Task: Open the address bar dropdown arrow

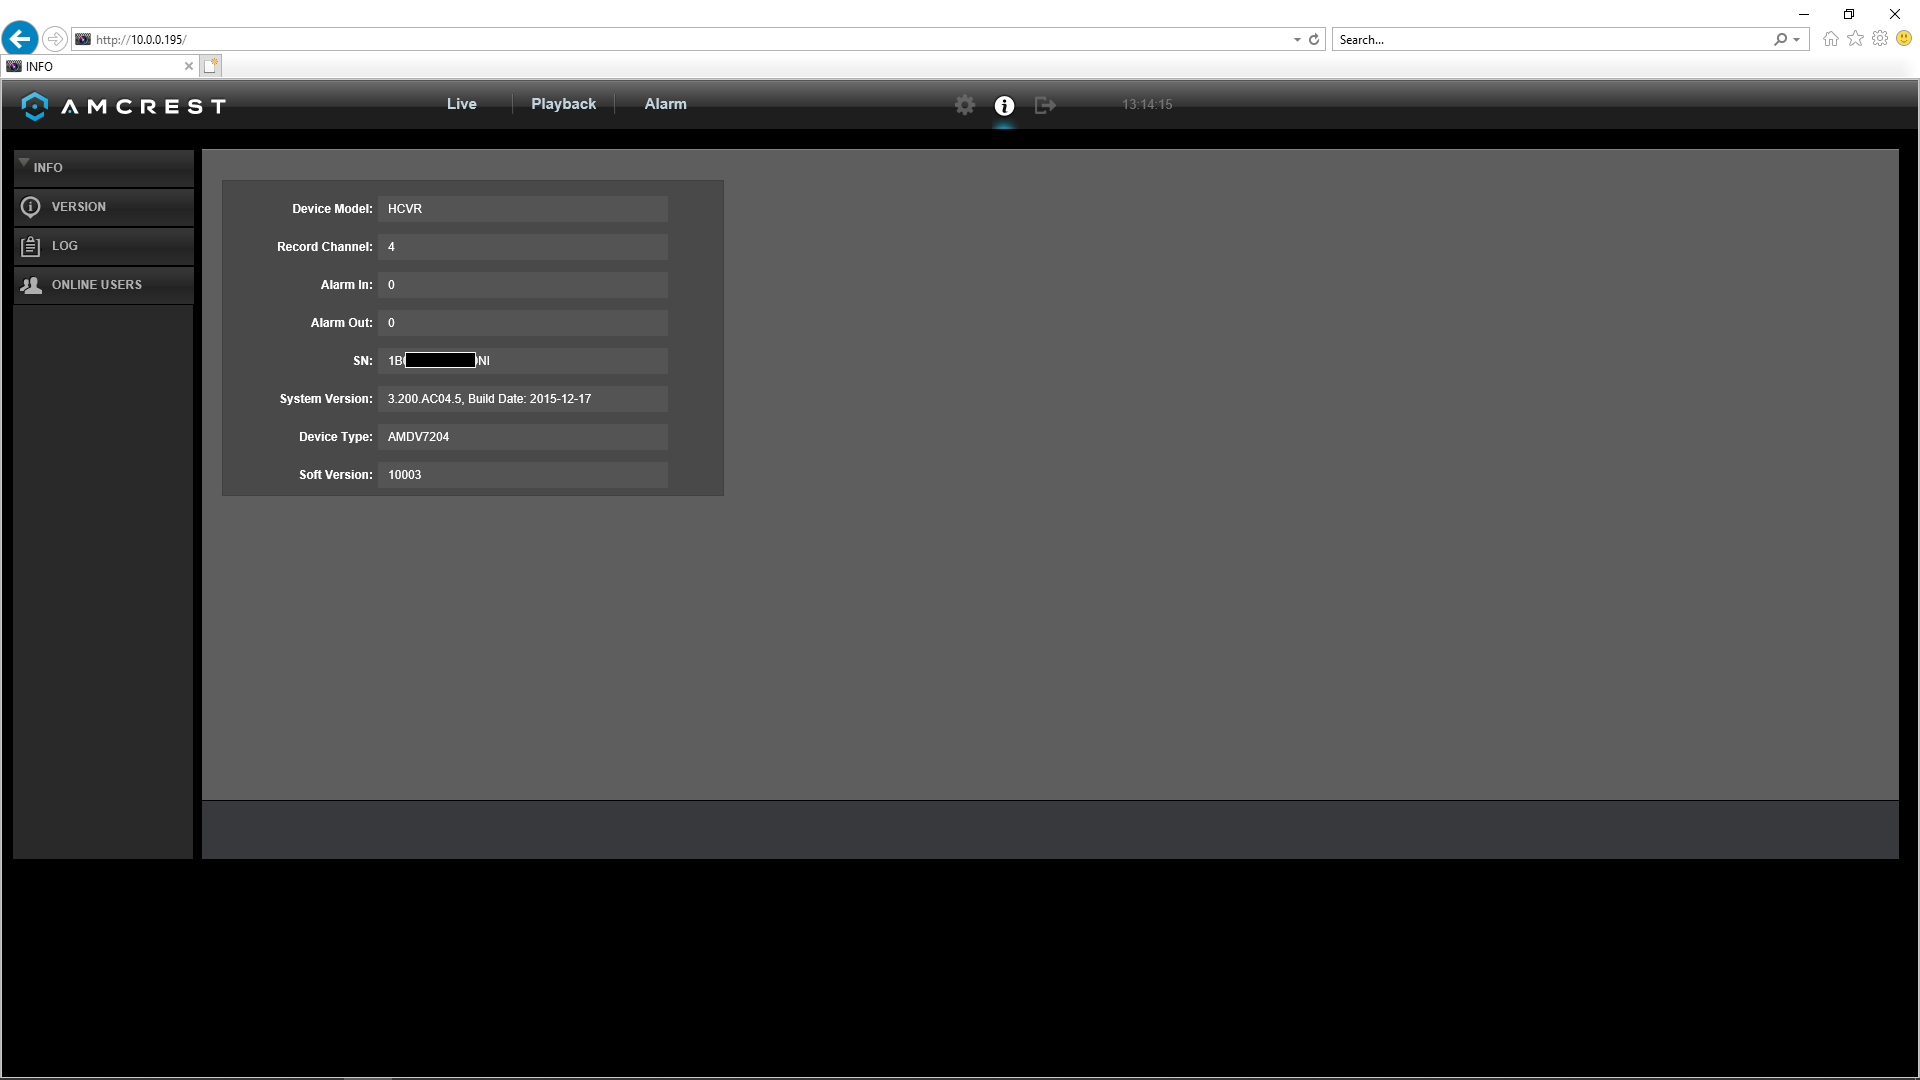Action: tap(1297, 40)
